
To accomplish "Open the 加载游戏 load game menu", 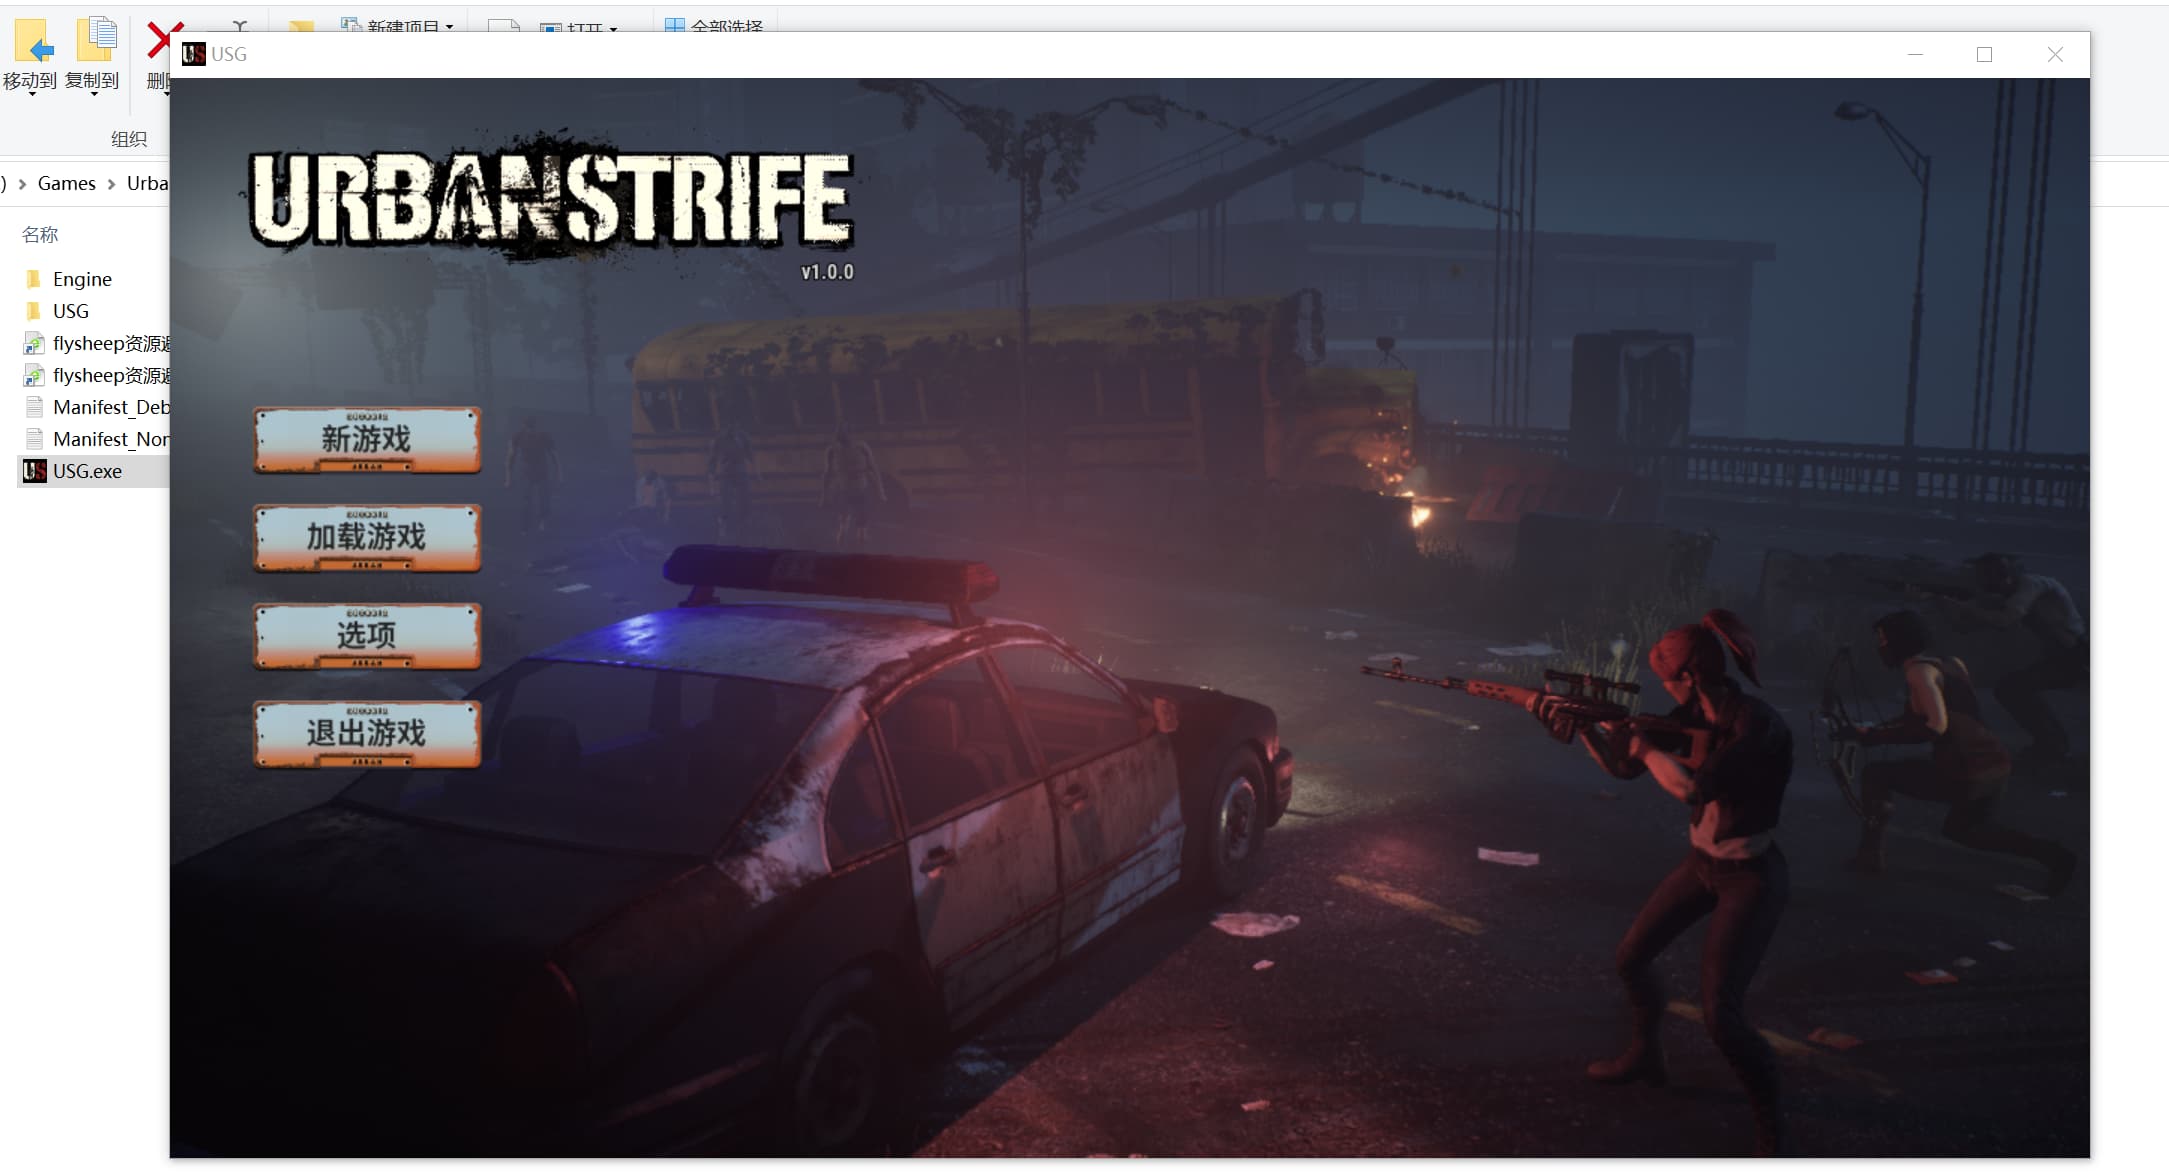I will pos(367,538).
